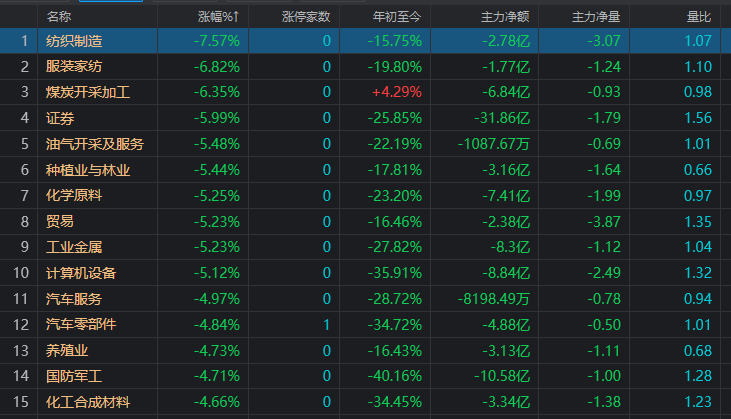Image resolution: width=731 pixels, height=419 pixels.
Task: Click the 名称 column header
Action: tap(59, 17)
